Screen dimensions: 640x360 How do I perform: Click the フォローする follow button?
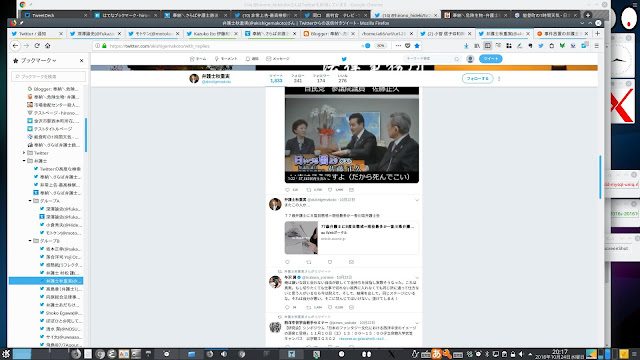pos(478,78)
